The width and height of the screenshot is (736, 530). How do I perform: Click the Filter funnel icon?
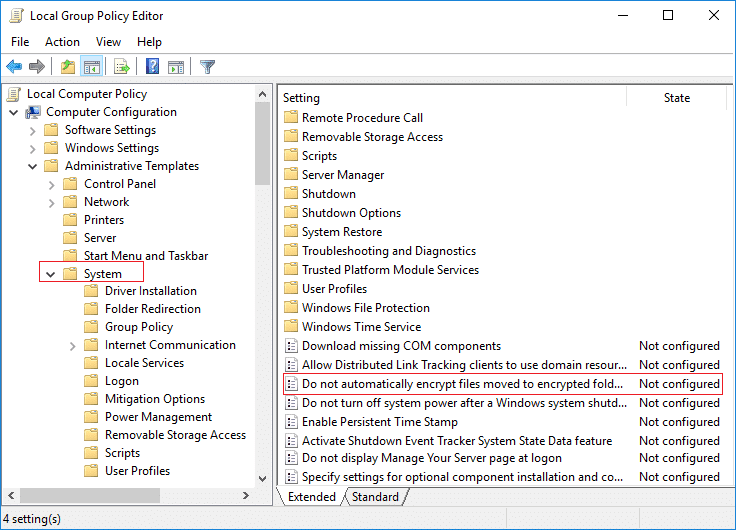tap(207, 67)
